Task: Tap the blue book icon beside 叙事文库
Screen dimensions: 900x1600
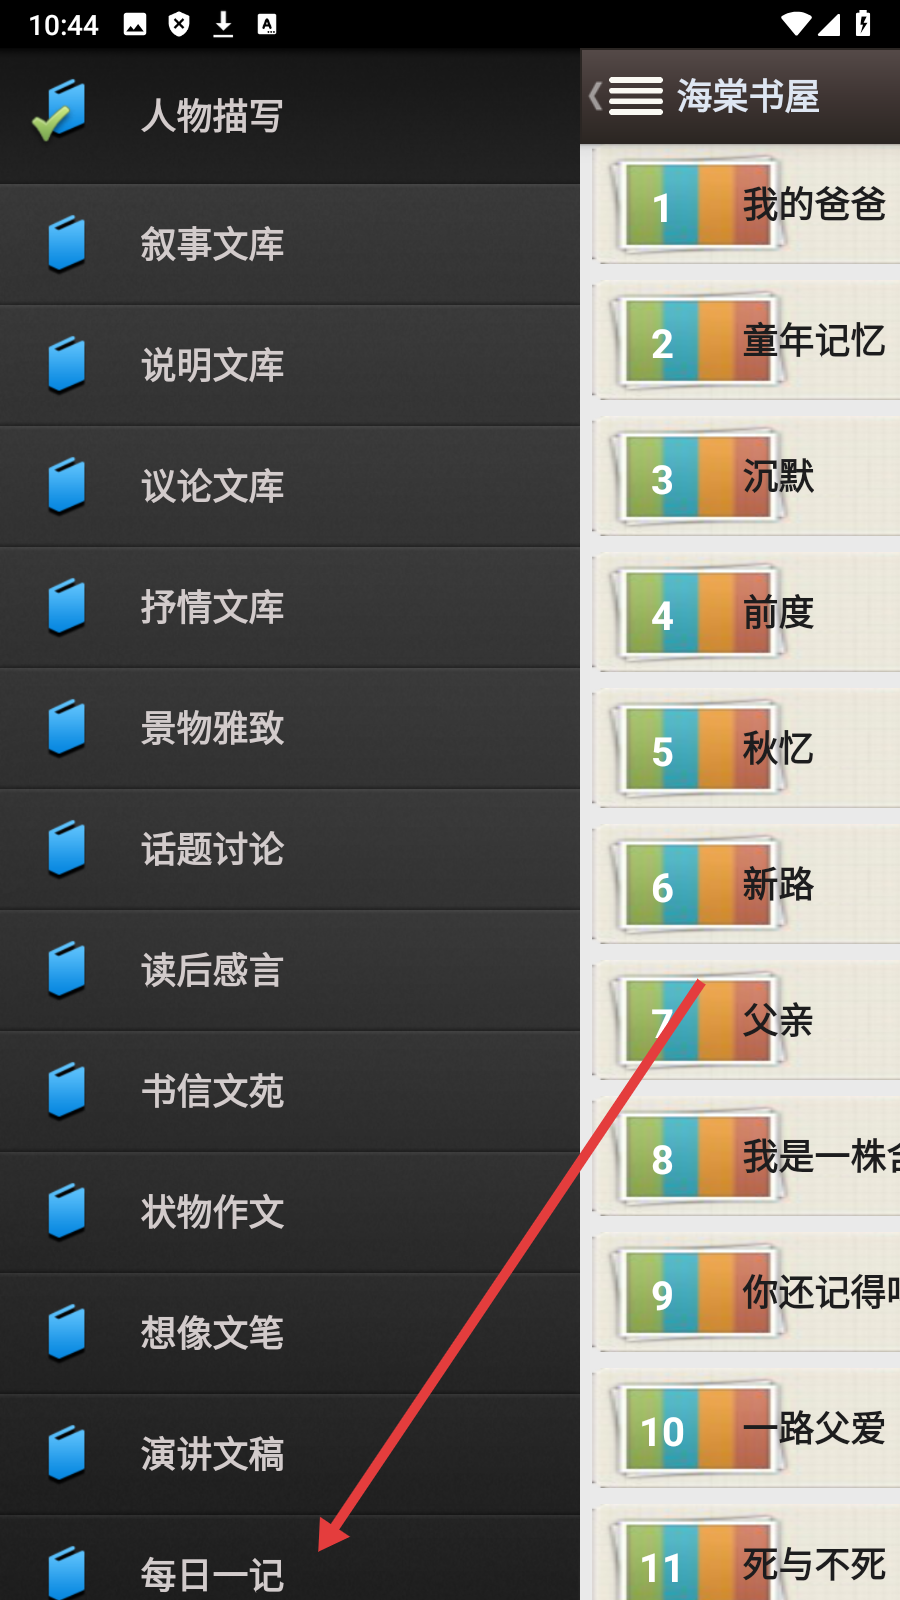Action: 66,243
